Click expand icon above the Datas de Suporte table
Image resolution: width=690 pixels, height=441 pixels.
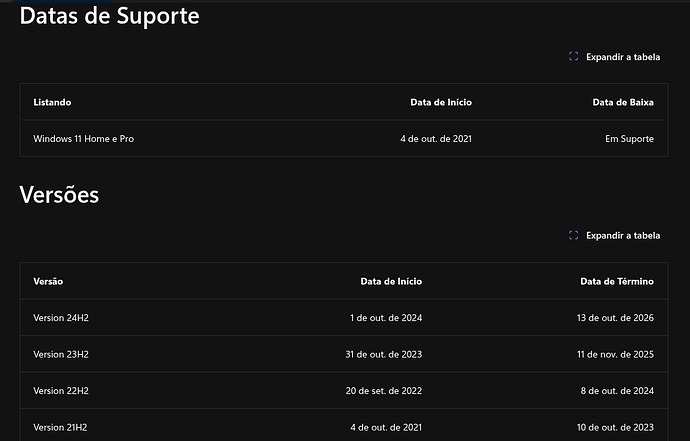point(573,57)
